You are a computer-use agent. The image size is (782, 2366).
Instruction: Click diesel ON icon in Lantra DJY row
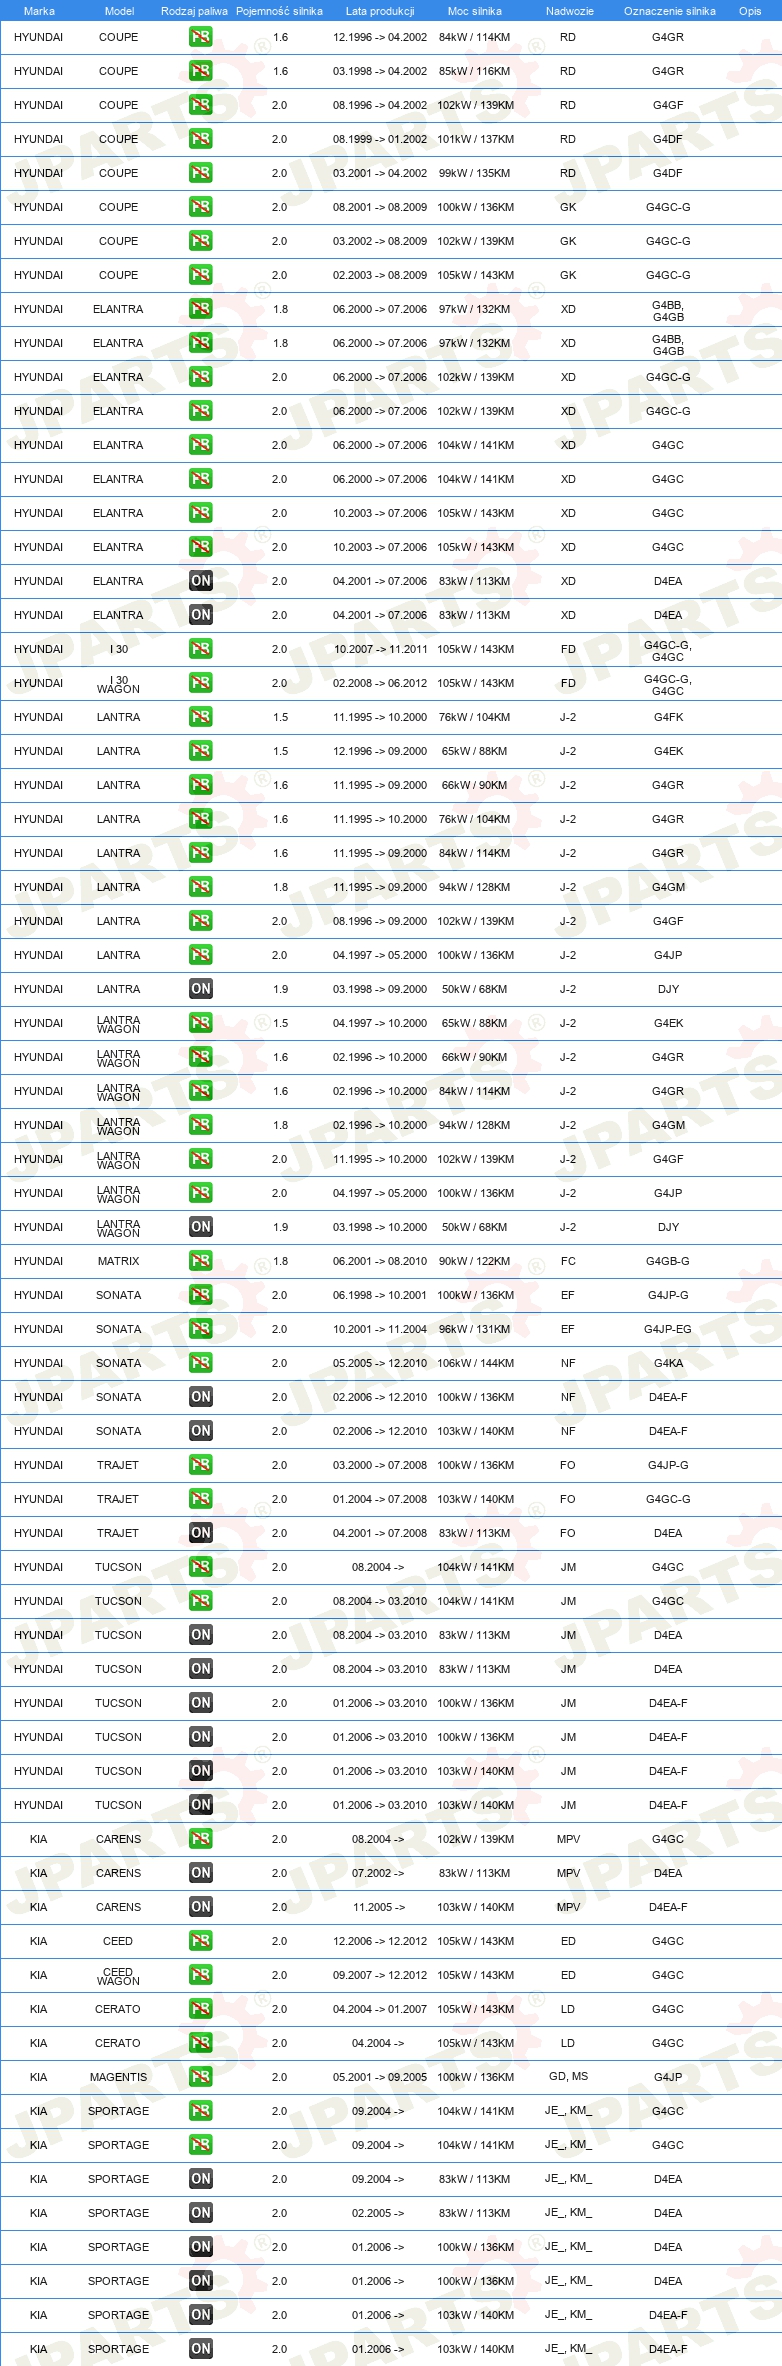point(201,989)
